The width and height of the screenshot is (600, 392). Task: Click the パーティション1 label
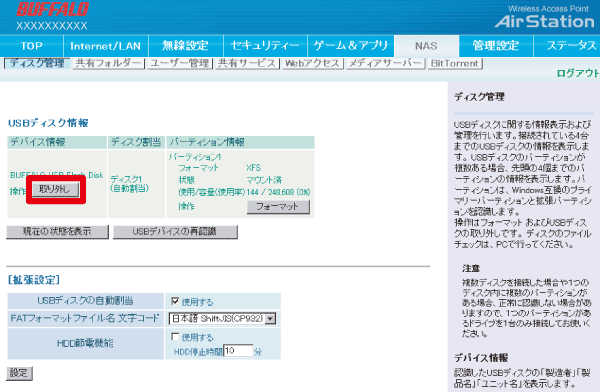[195, 157]
